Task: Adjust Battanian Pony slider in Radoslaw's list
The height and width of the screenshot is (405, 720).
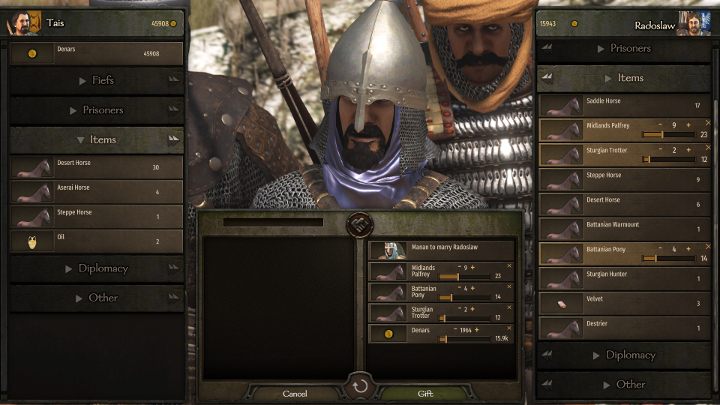Action: tap(668, 259)
